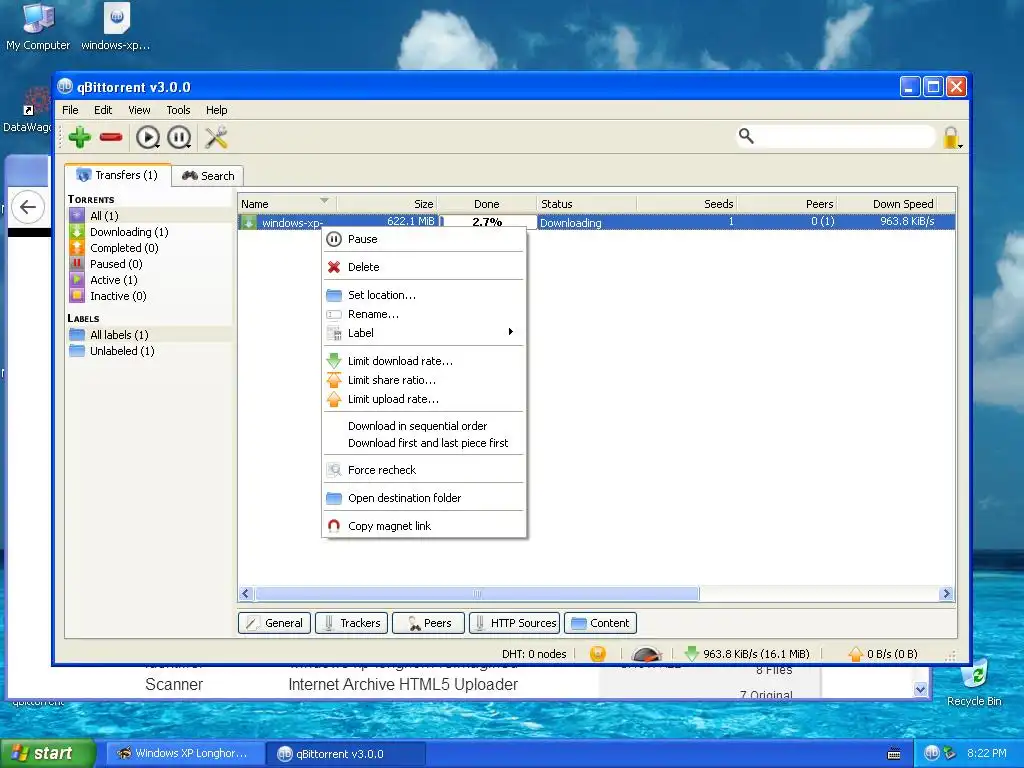This screenshot has height=768, width=1024.
Task: Click the horizontal scrollbar thumb of torrent list
Action: 477,594
